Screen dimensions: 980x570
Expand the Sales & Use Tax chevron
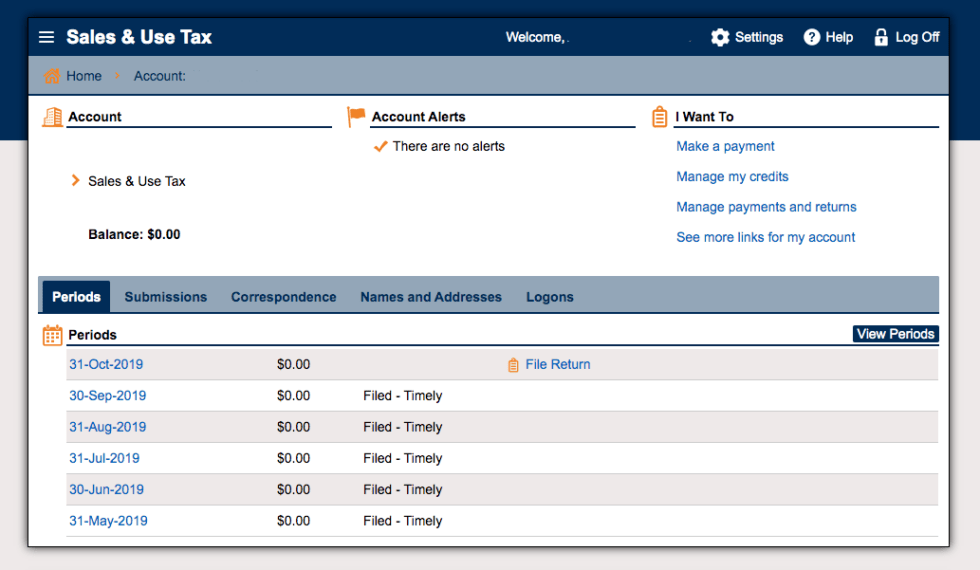pyautogui.click(x=75, y=181)
